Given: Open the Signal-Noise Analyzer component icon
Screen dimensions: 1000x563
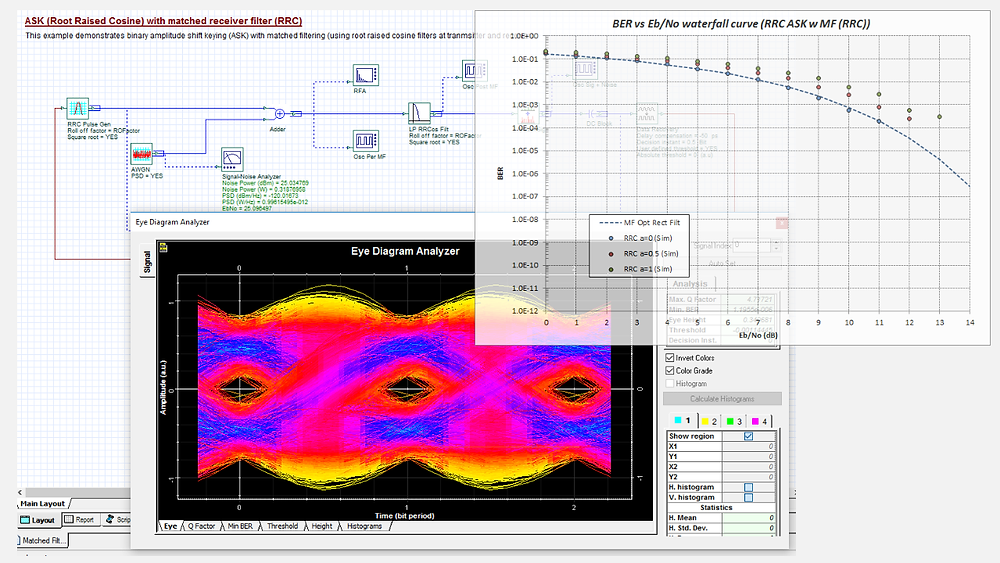Looking at the screenshot, I should coord(232,159).
